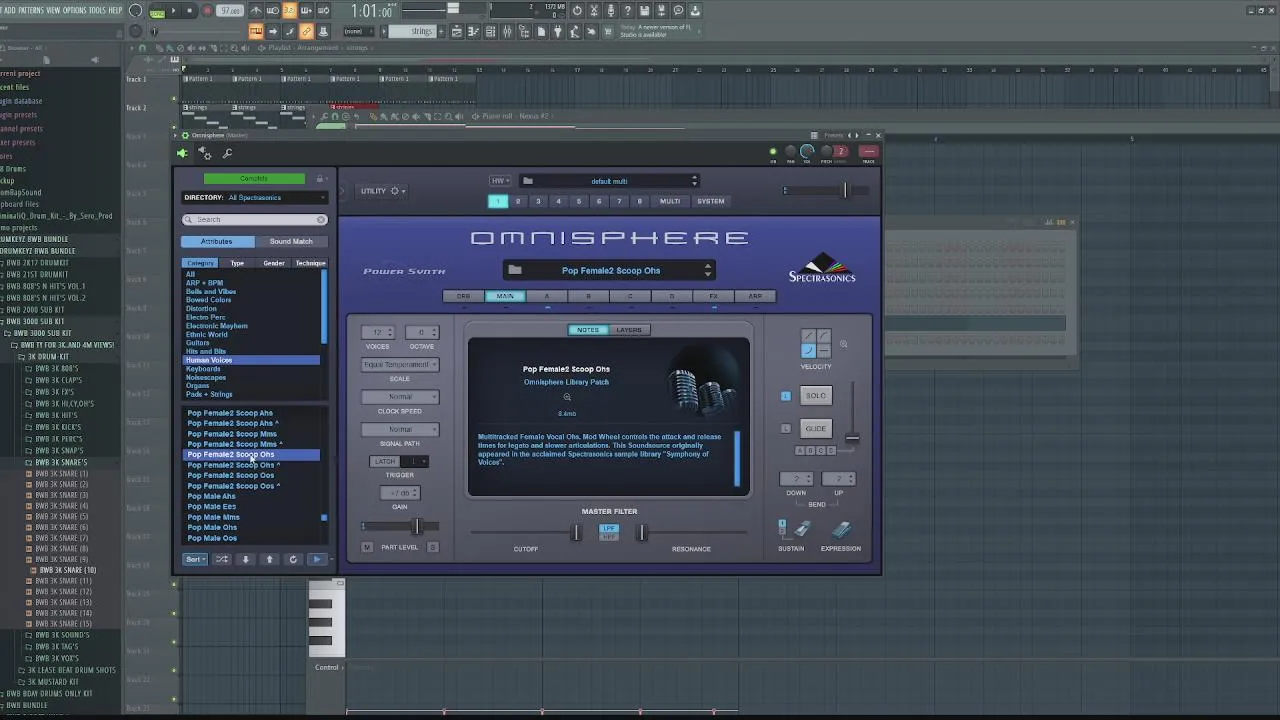
Task: Click the FL Studio stop button
Action: coord(189,11)
